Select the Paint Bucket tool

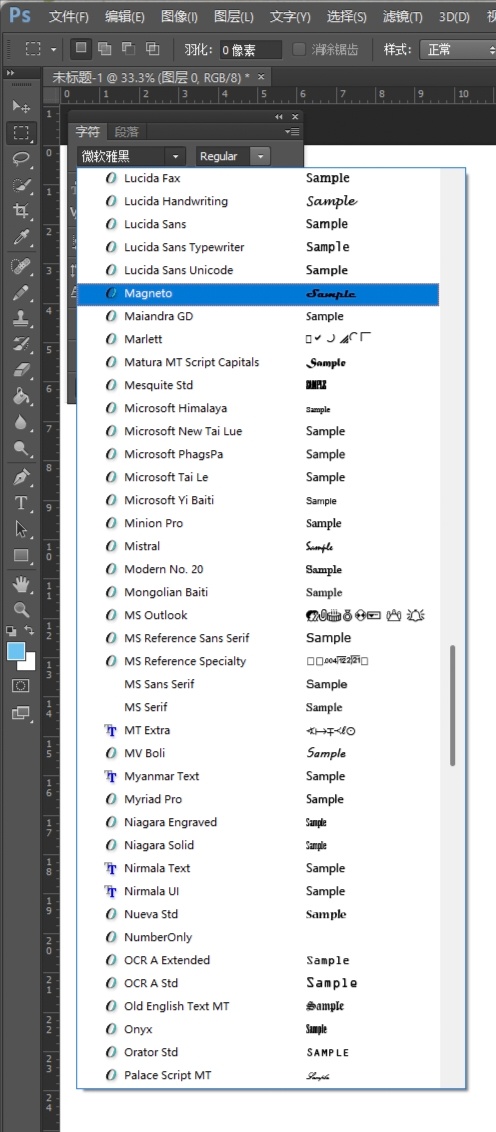click(x=21, y=396)
